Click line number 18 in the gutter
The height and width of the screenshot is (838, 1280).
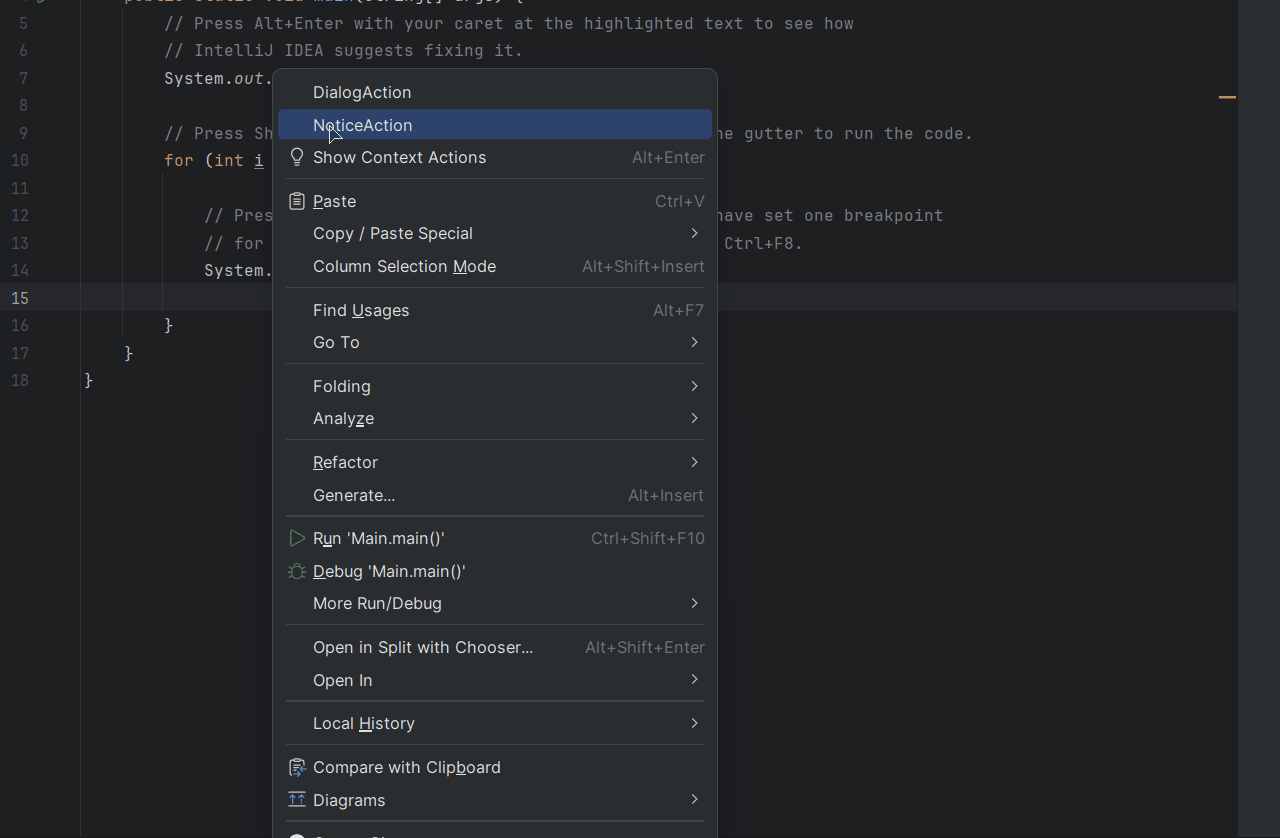tap(20, 380)
